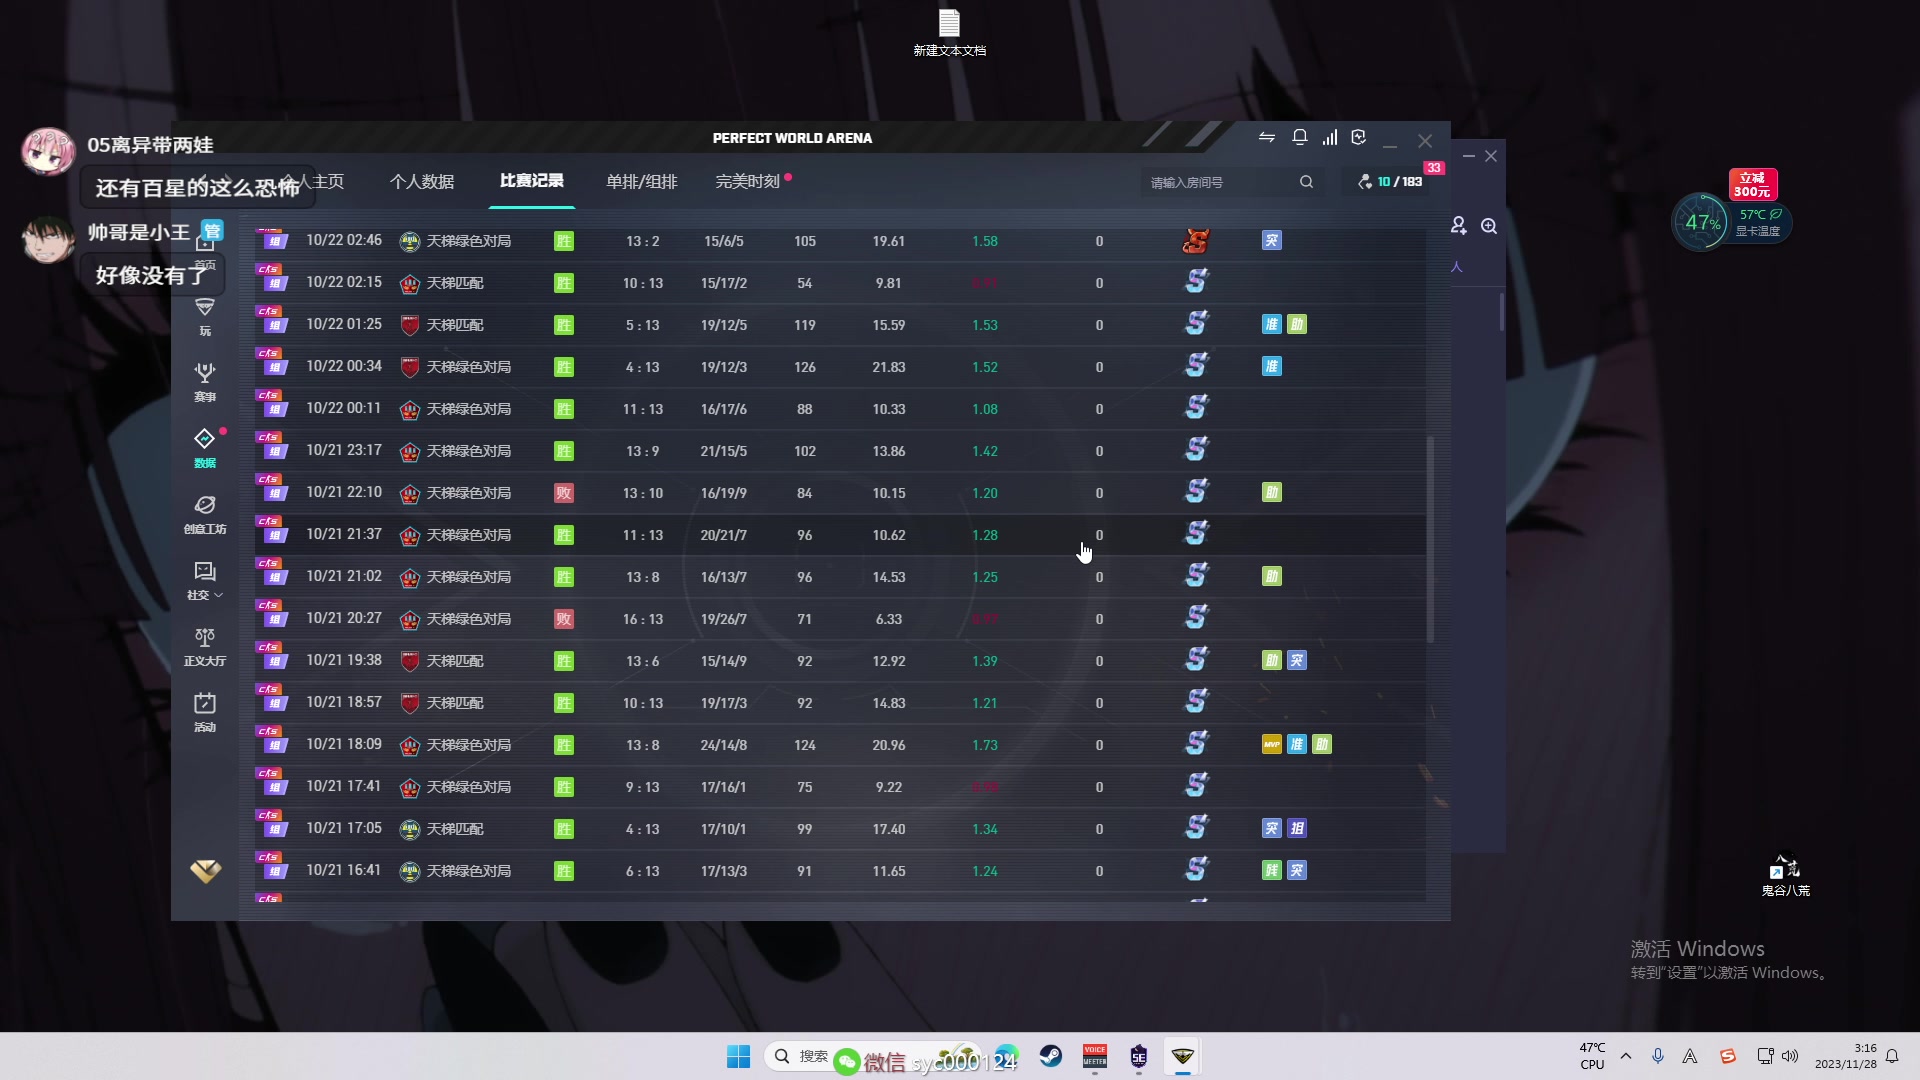1920x1080 pixels.
Task: Expand the 社交 sidebar menu
Action: click(205, 580)
